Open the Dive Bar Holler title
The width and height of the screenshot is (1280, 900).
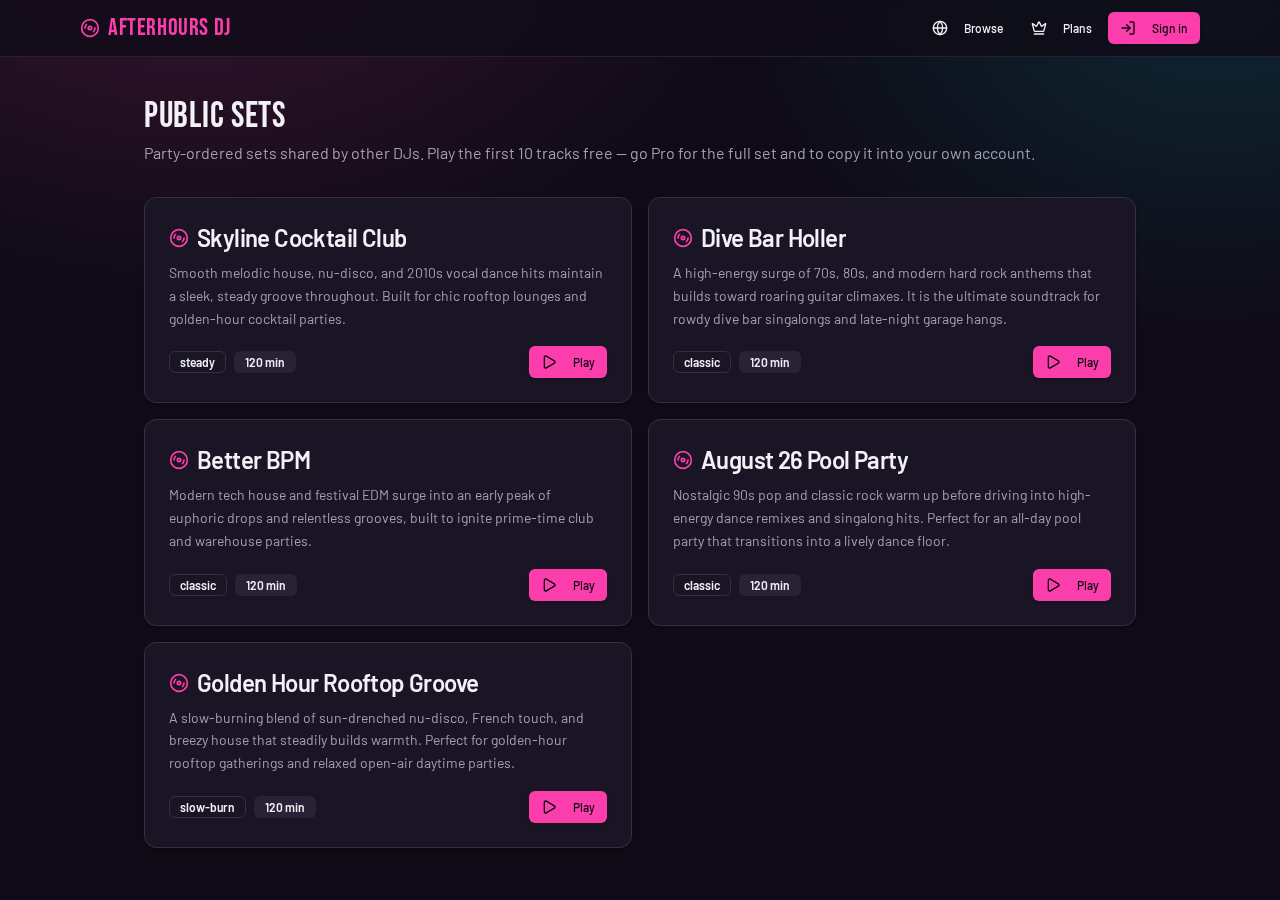pyautogui.click(x=773, y=238)
